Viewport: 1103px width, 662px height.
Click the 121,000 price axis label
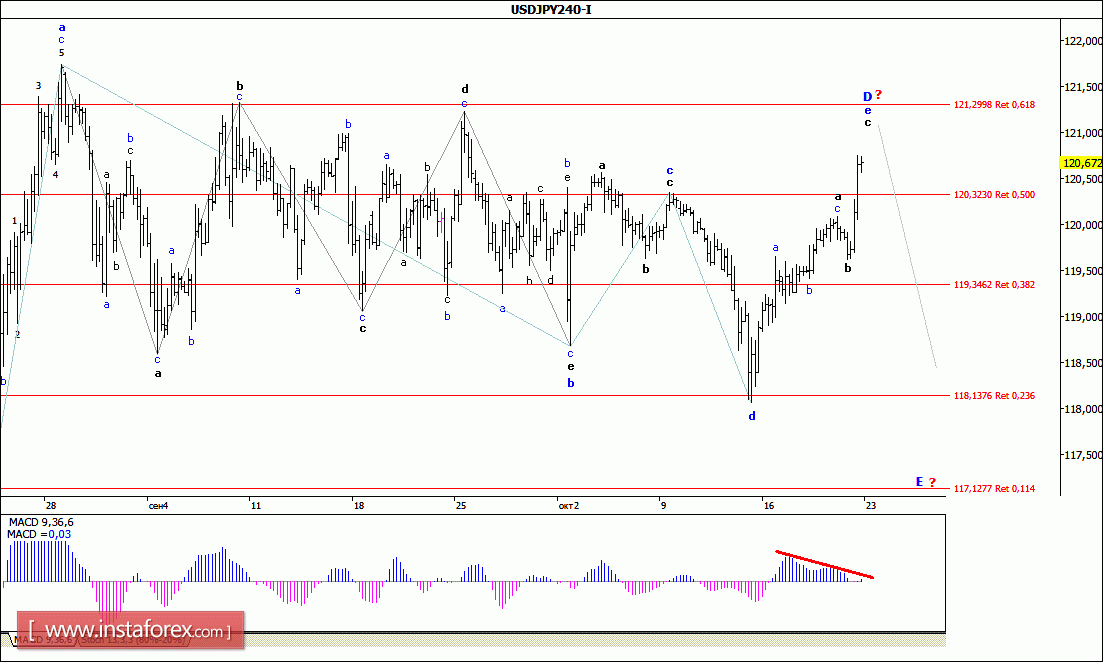(x=1083, y=133)
